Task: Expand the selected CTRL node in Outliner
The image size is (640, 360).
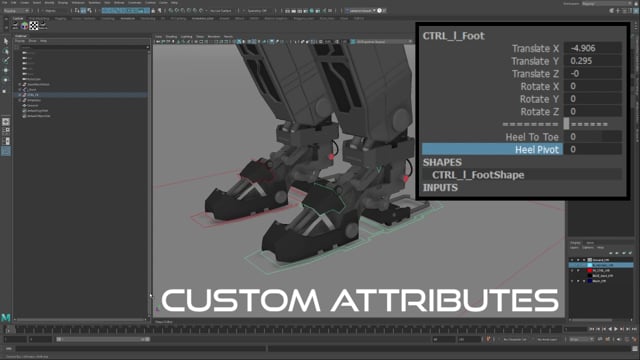Action: (20, 95)
